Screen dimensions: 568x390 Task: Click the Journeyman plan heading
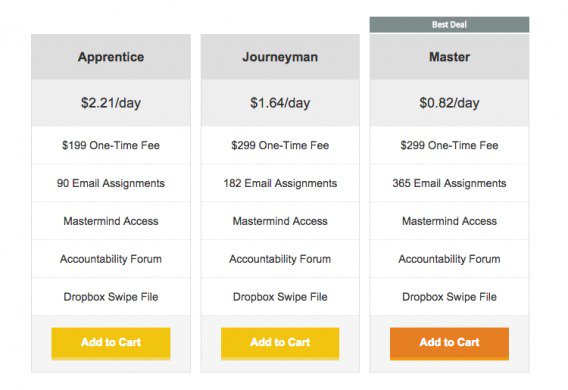[280, 57]
